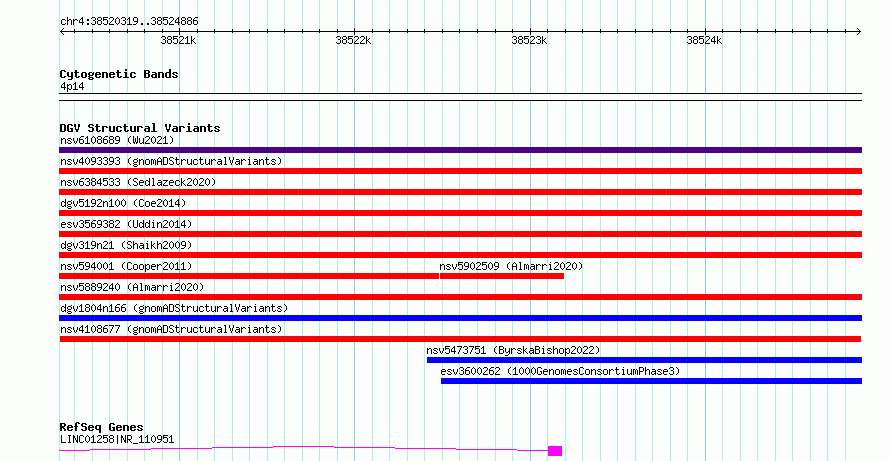
Task: Click the red bar under esv3569382
Action: pyautogui.click(x=460, y=234)
